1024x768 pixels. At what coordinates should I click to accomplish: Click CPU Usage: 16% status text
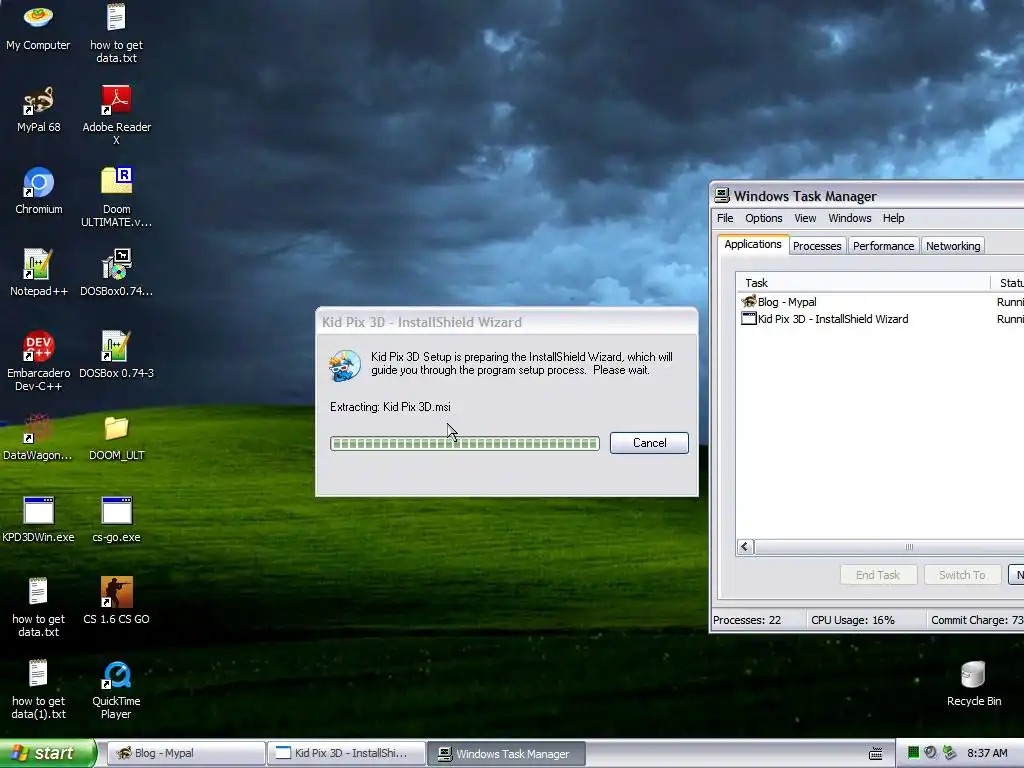coord(852,620)
